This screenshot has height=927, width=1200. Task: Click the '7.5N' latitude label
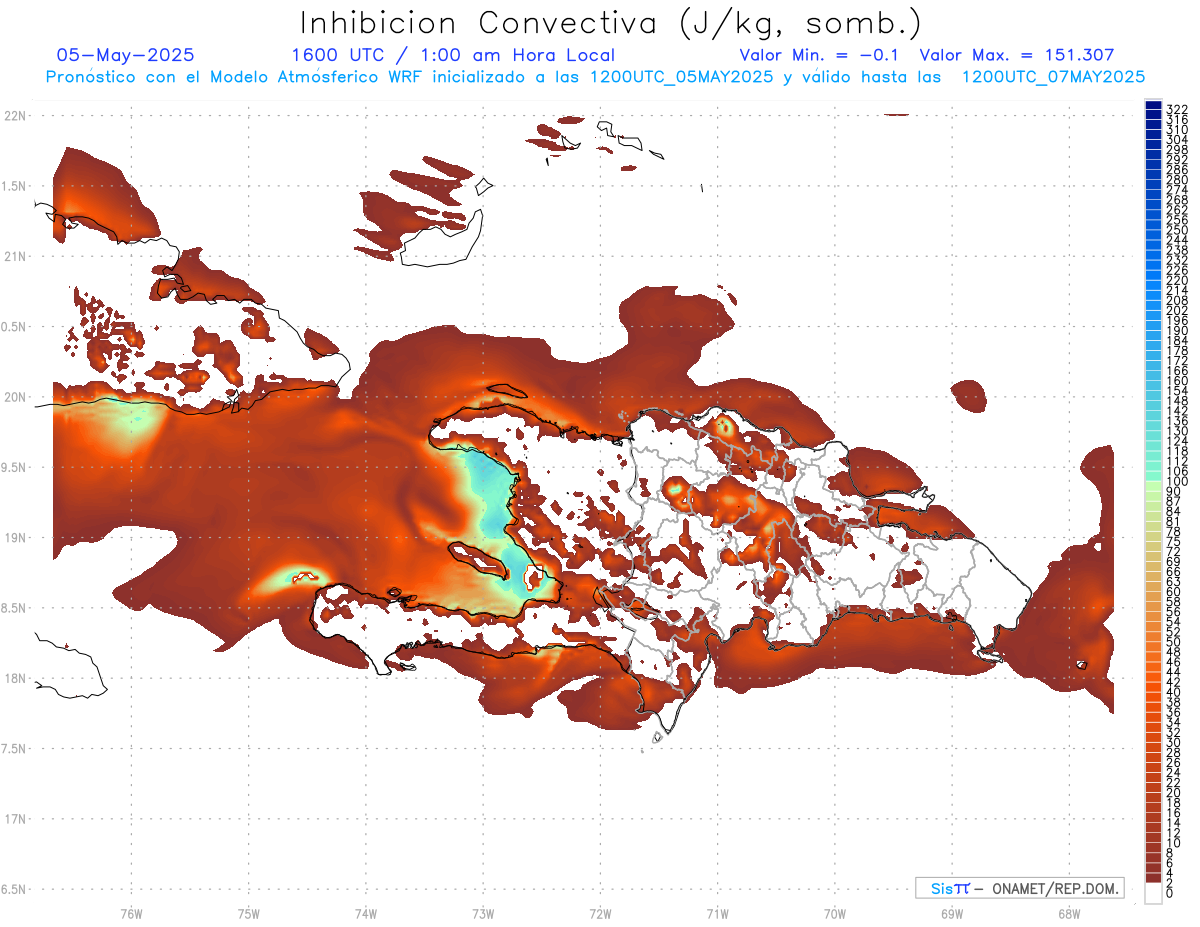coord(15,749)
